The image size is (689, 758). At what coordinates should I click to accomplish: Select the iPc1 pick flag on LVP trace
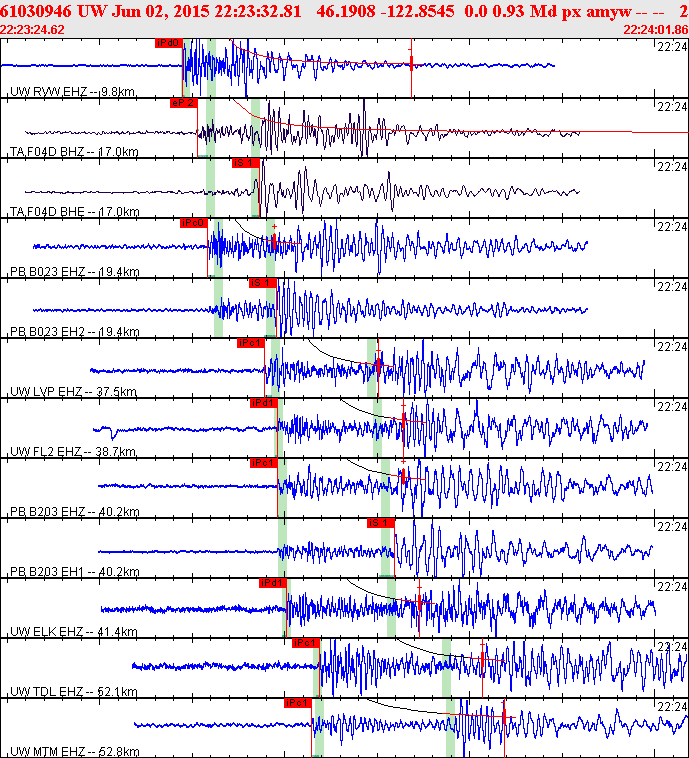[251, 343]
